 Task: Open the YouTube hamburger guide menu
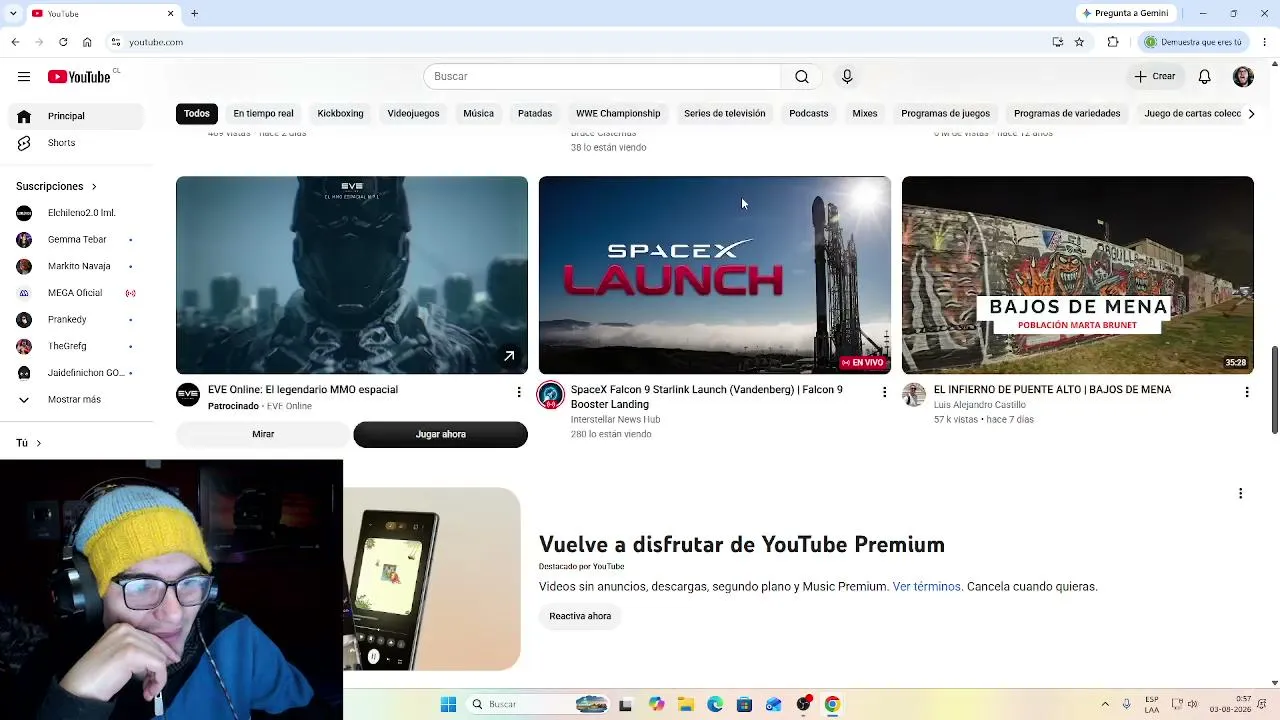tap(24, 76)
